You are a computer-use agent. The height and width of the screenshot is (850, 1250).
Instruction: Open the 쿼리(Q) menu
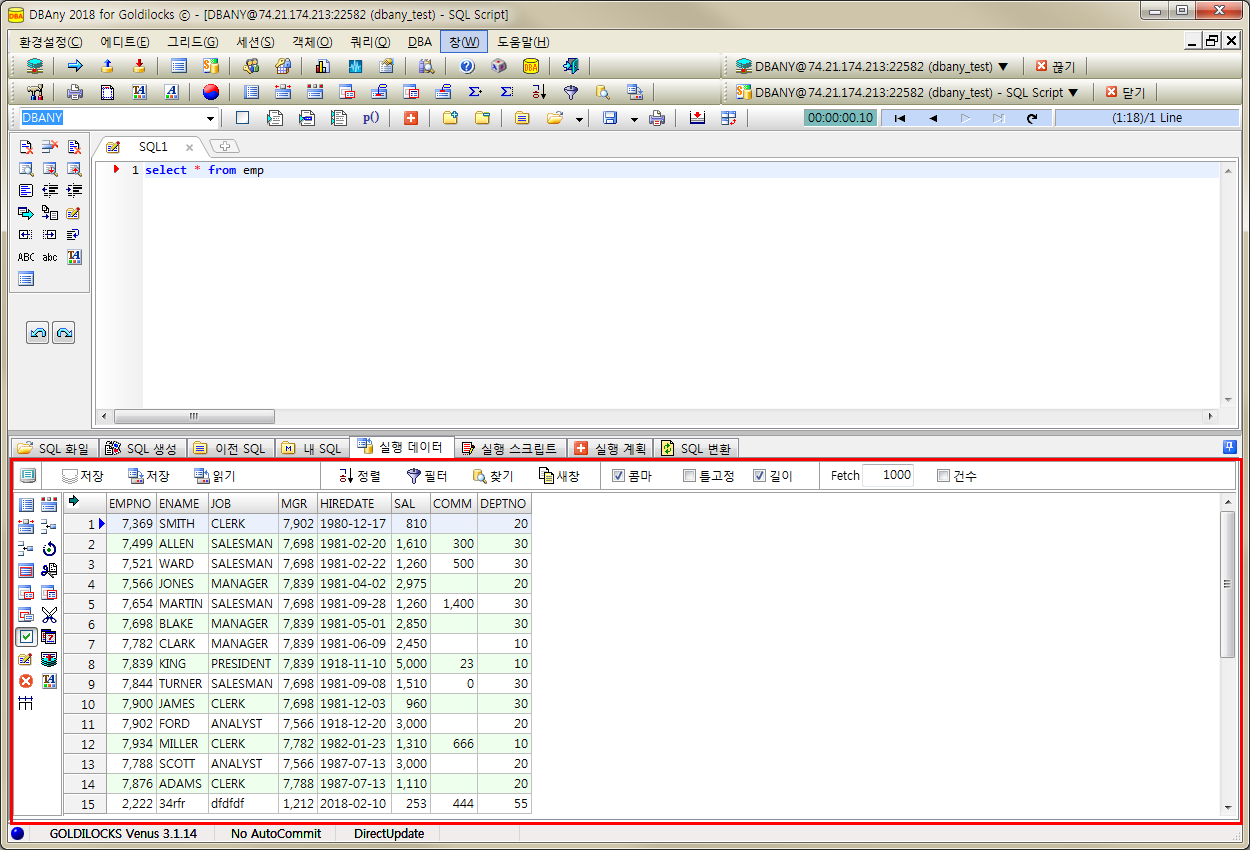[370, 42]
